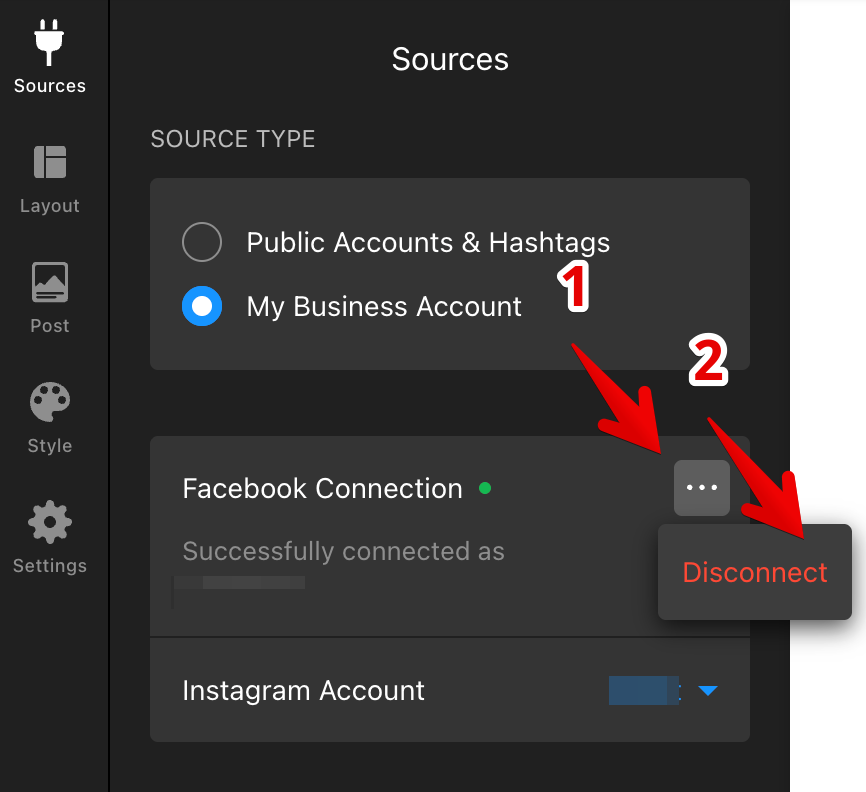This screenshot has height=792, width=866.
Task: Open the Post tab image icon
Action: [x=50, y=282]
